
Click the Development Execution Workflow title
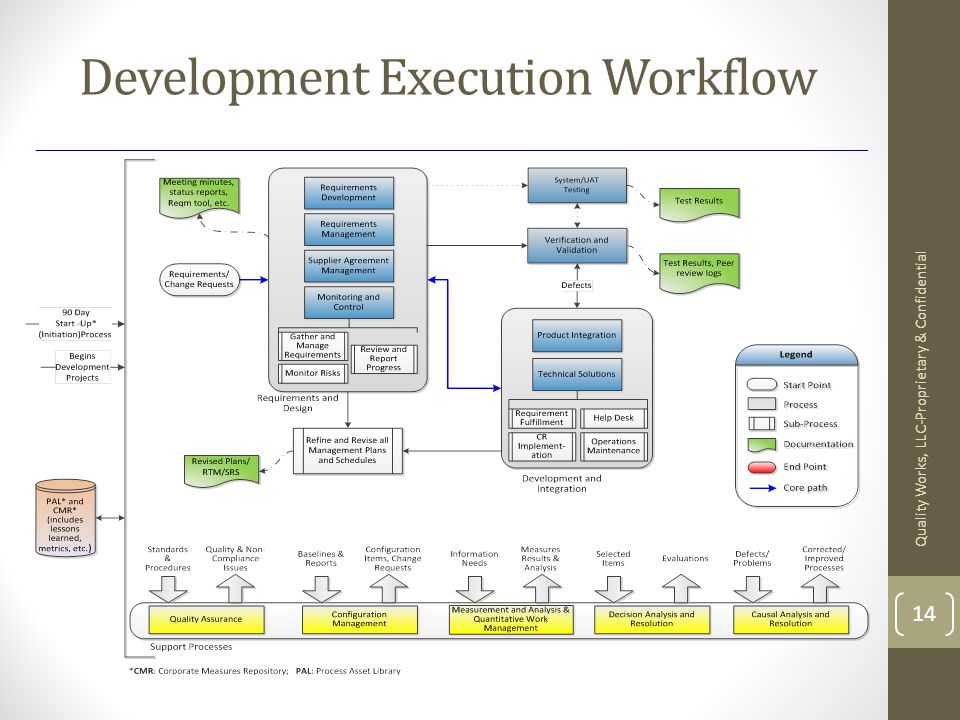(449, 78)
